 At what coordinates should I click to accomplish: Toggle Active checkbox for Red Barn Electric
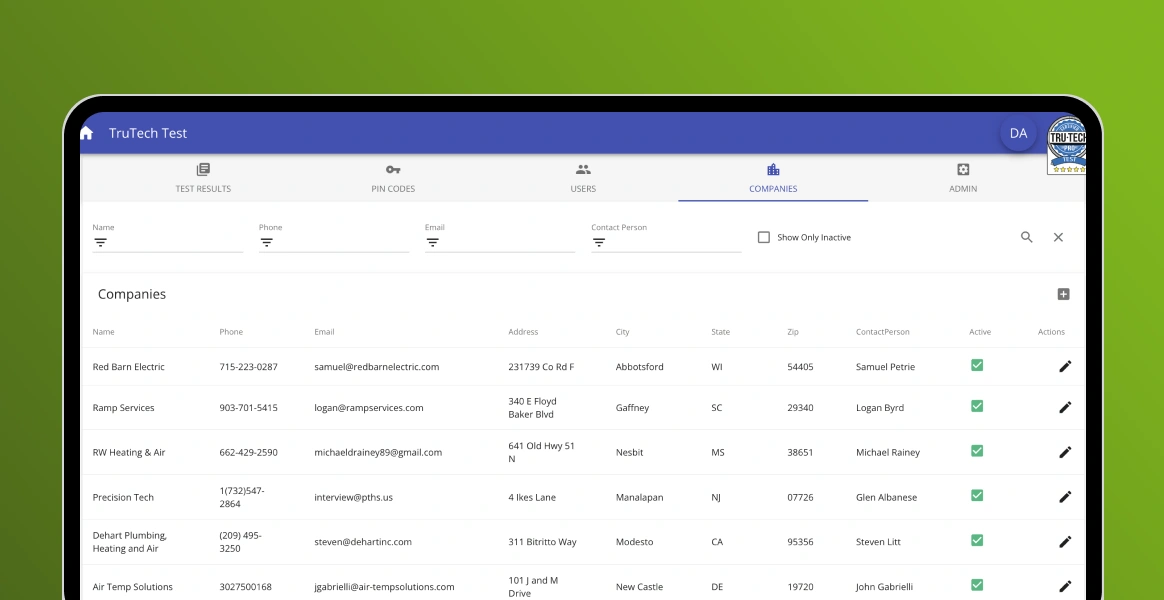[x=977, y=365]
